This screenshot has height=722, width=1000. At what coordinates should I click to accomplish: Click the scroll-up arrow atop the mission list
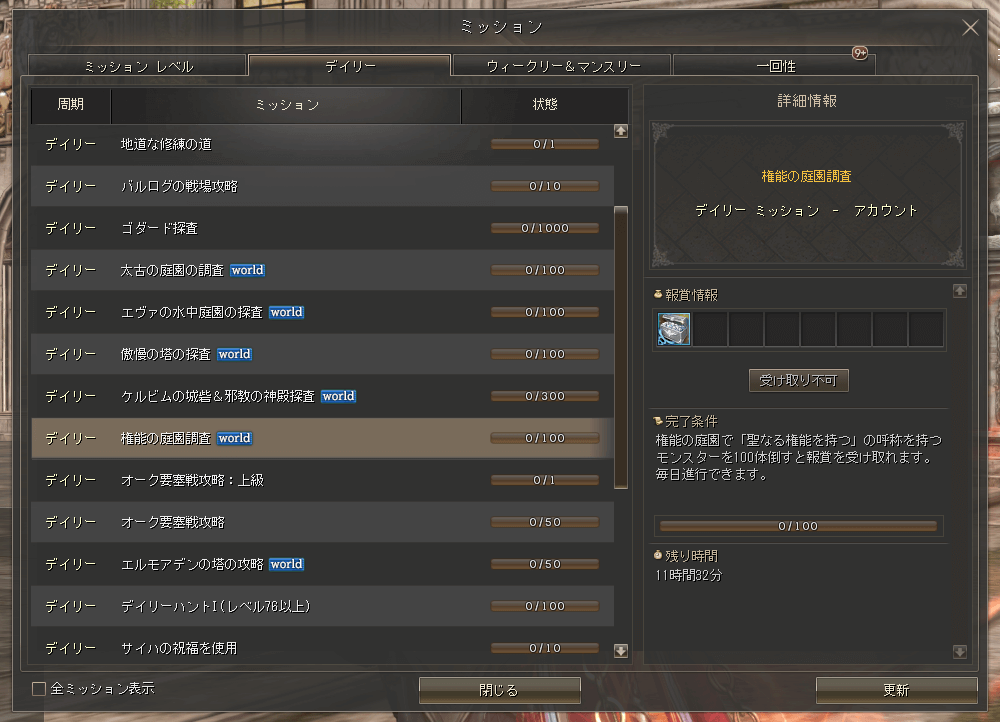coord(621,130)
